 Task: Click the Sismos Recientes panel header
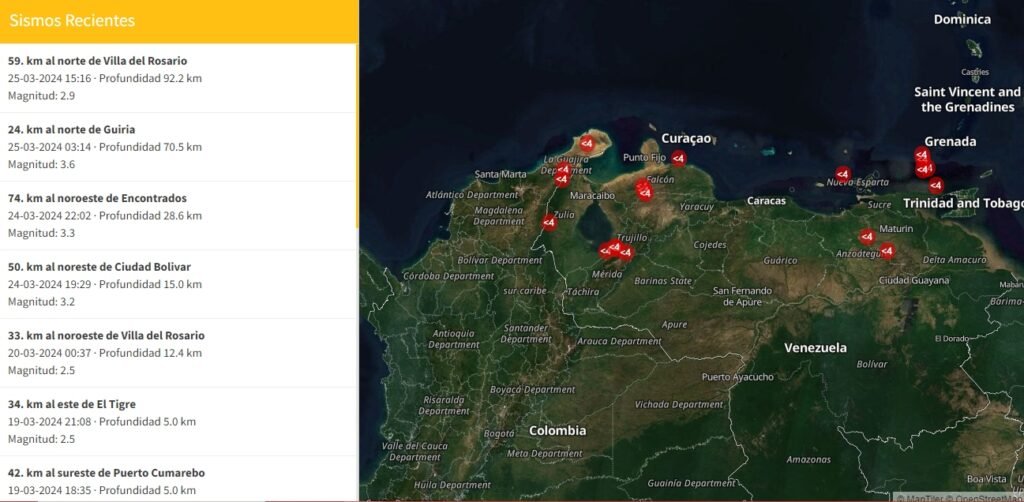178,21
